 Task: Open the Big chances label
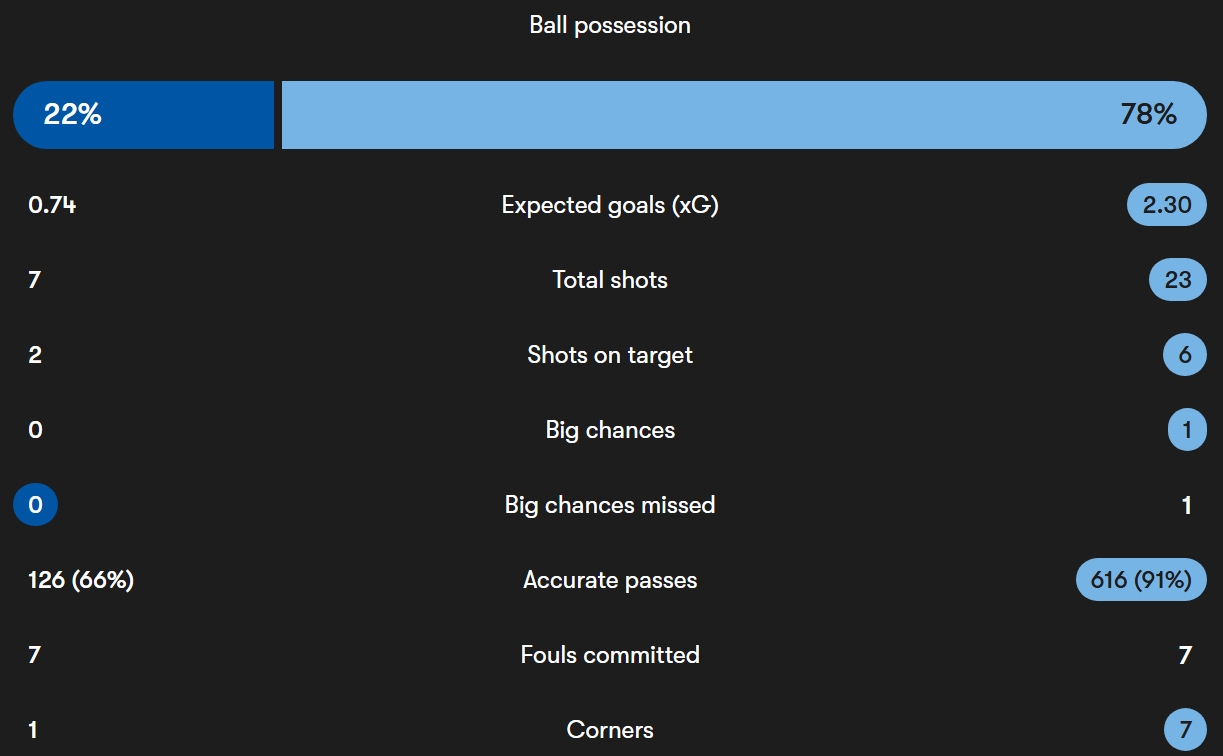pos(610,430)
